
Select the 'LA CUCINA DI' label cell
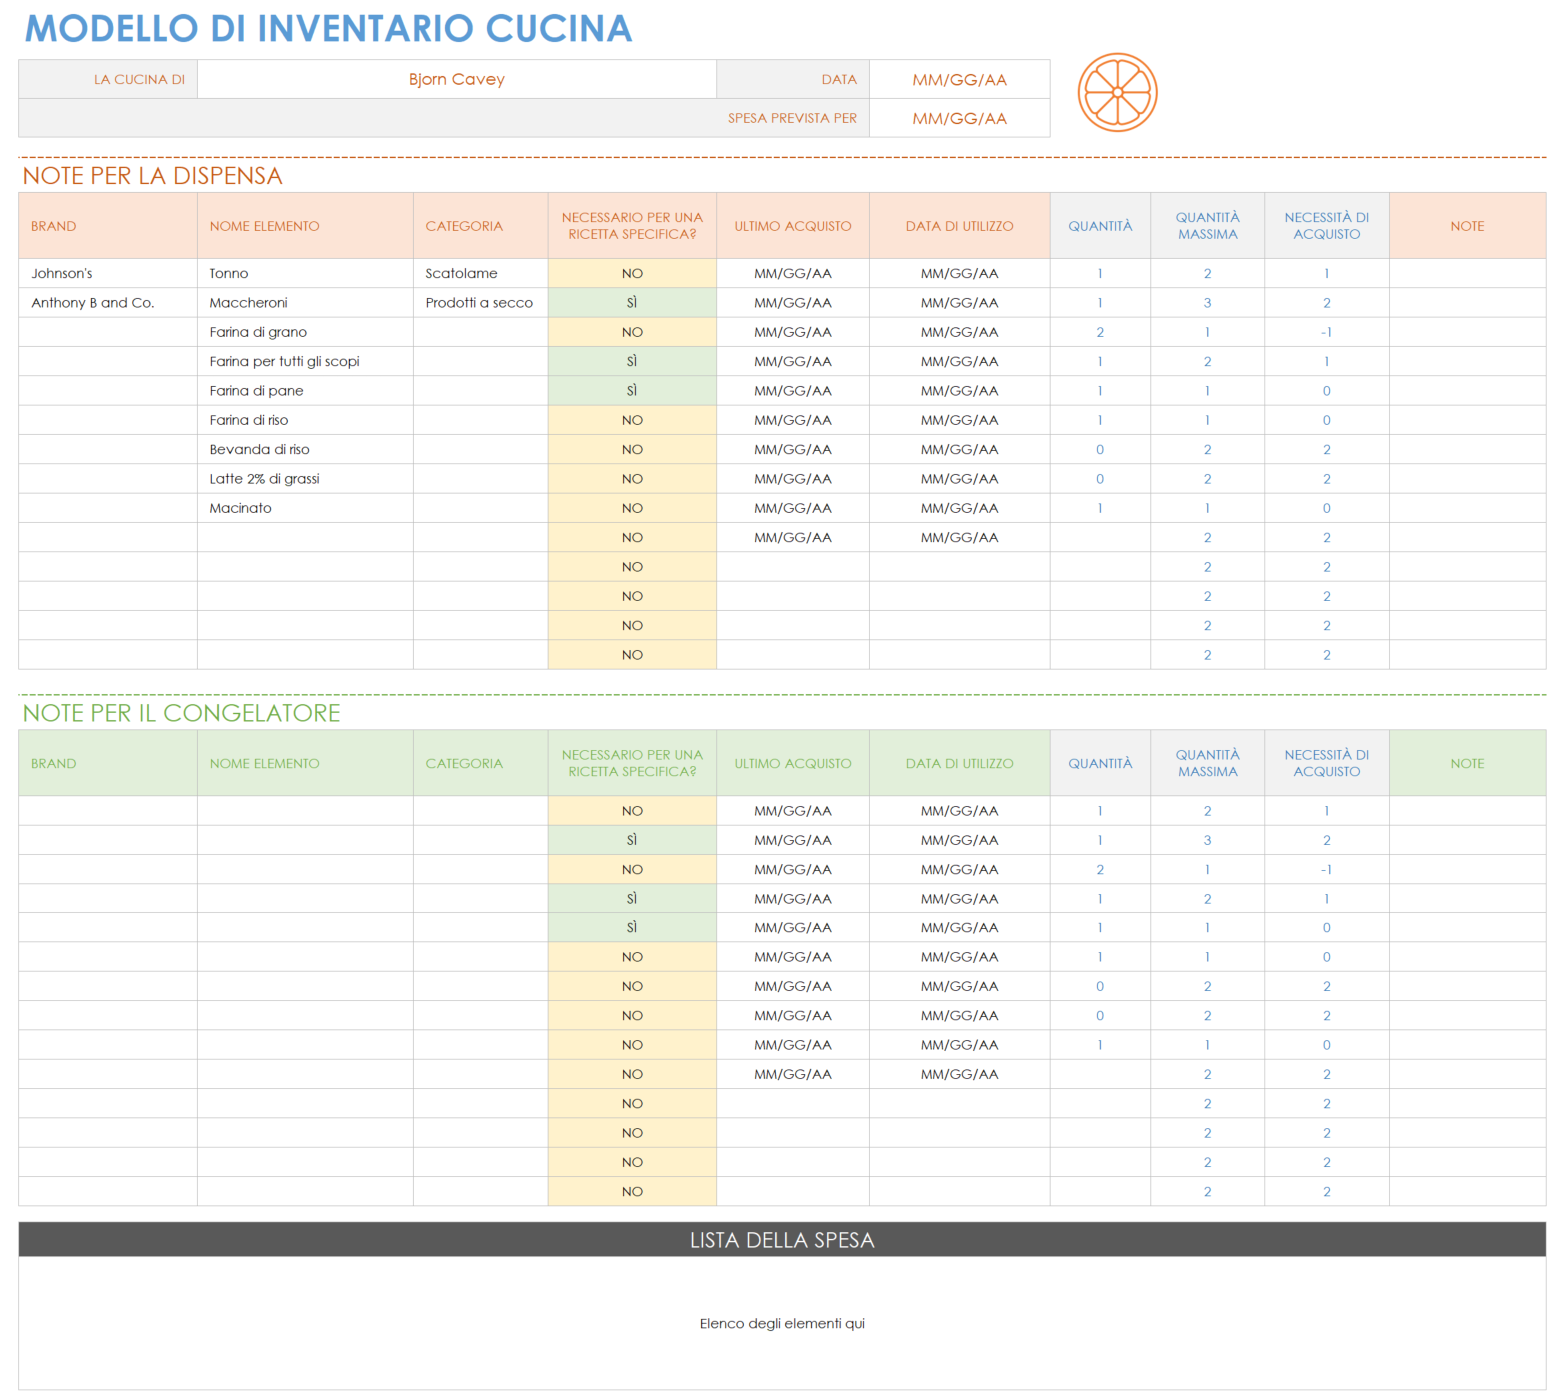(x=108, y=79)
